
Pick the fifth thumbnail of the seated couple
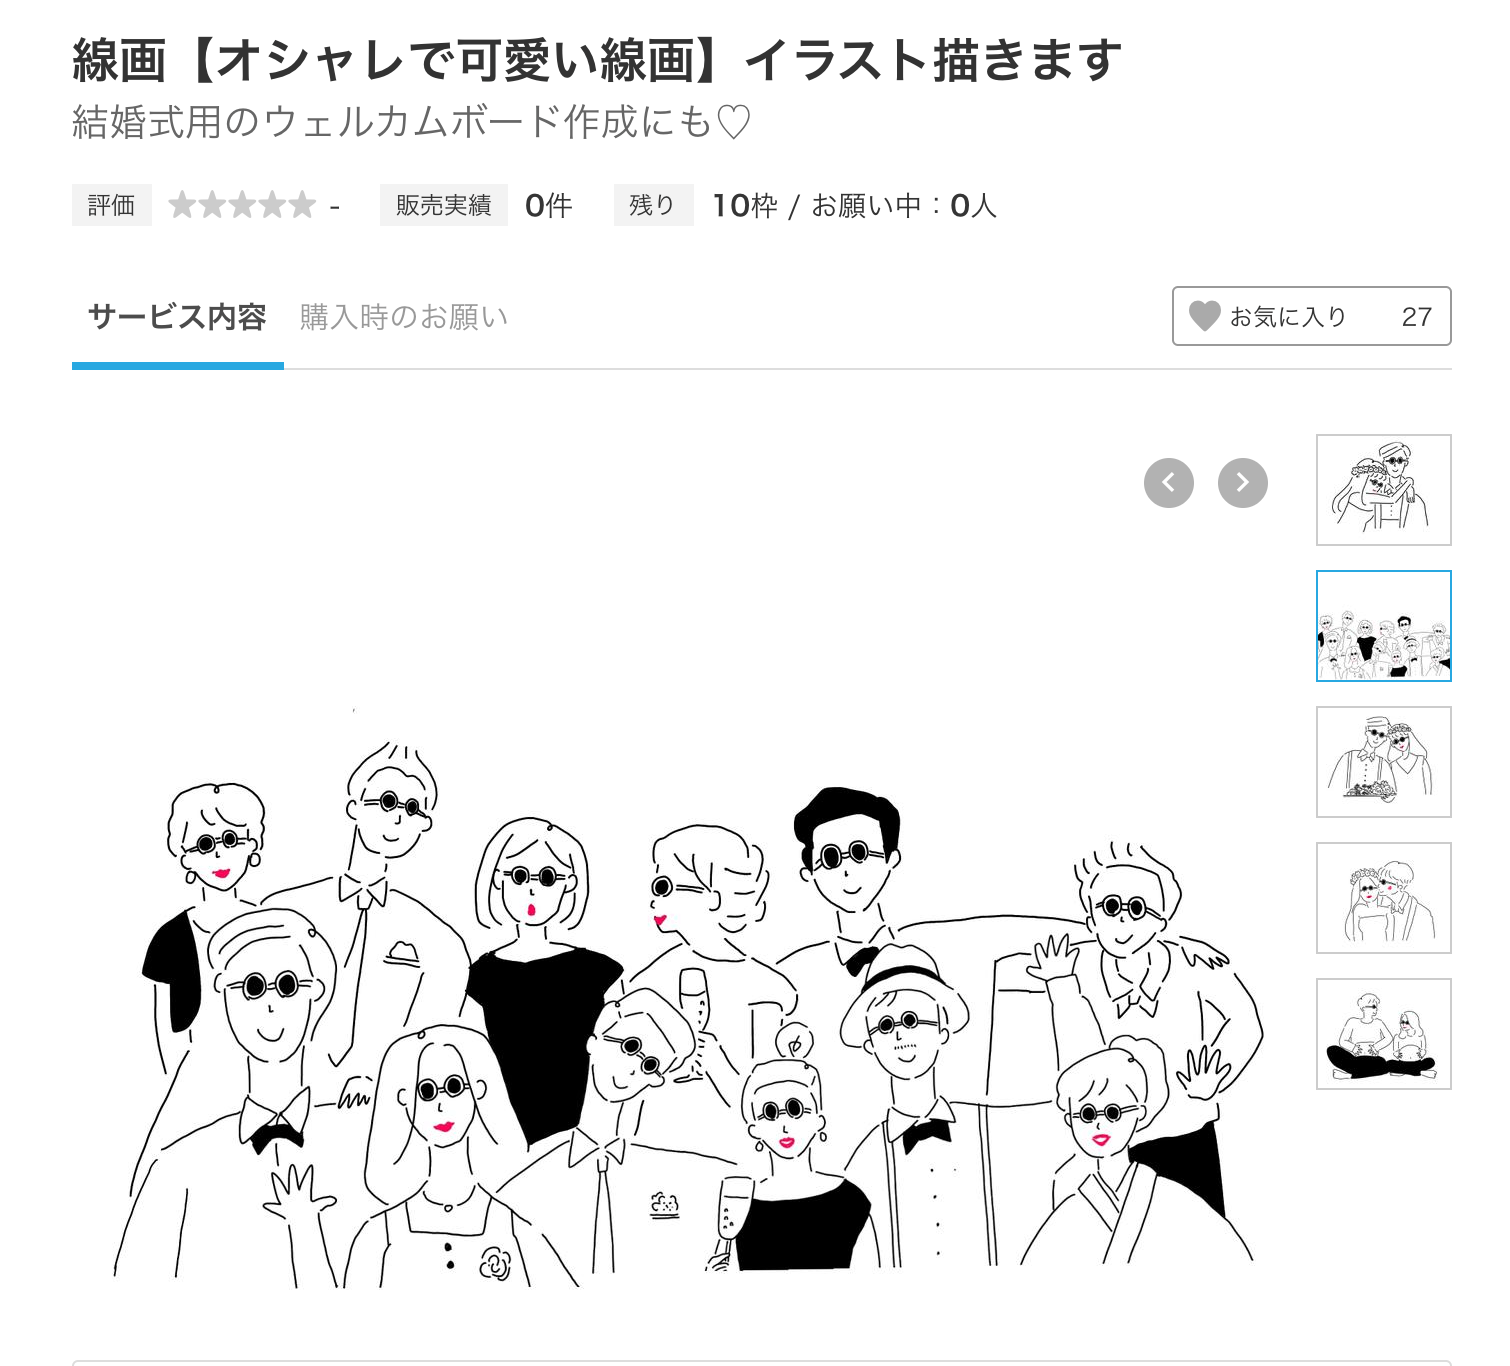[1383, 1034]
